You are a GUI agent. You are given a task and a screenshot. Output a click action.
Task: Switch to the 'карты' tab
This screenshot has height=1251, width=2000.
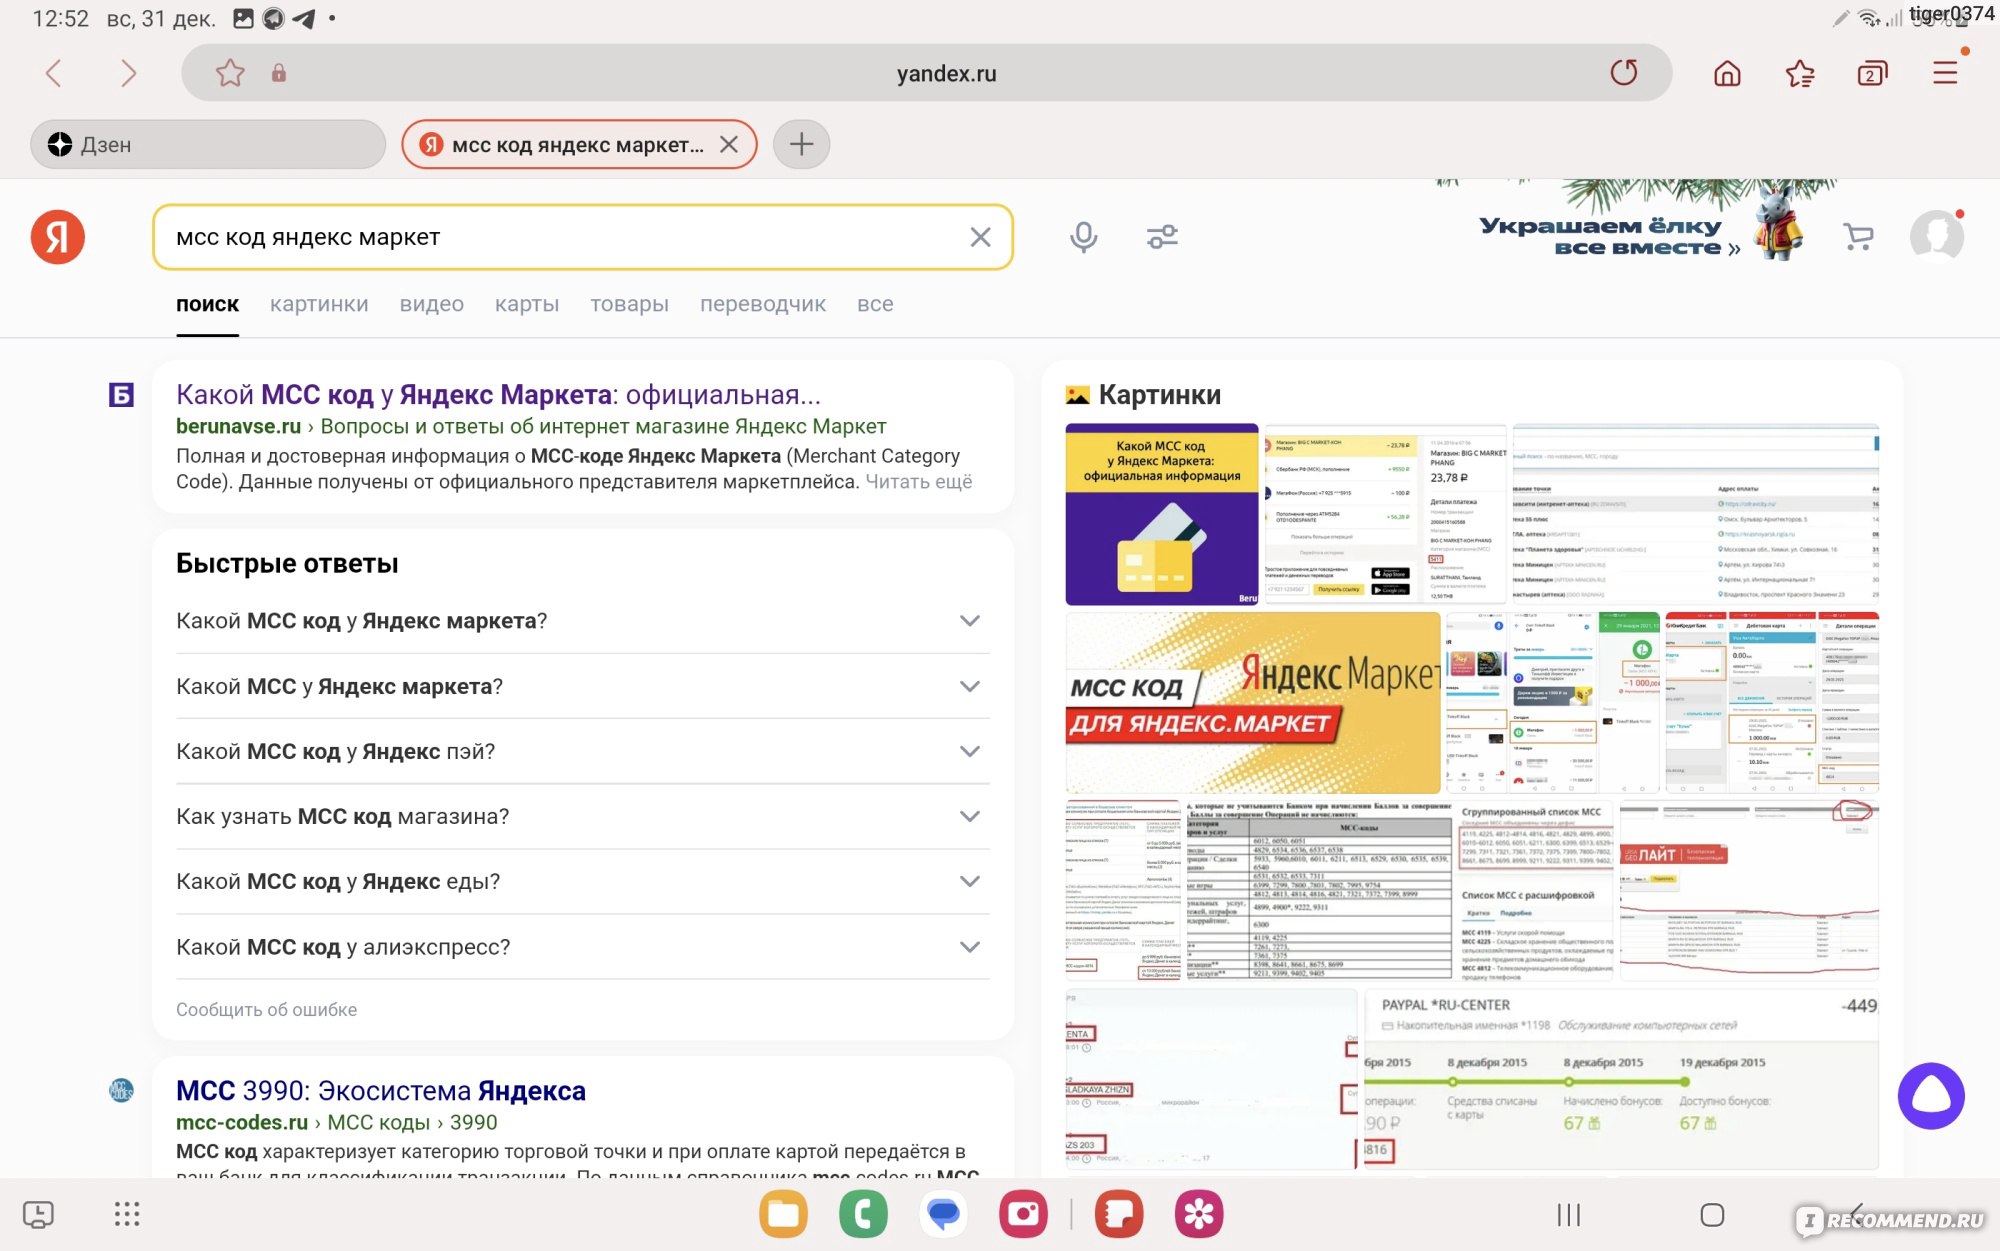coord(527,304)
